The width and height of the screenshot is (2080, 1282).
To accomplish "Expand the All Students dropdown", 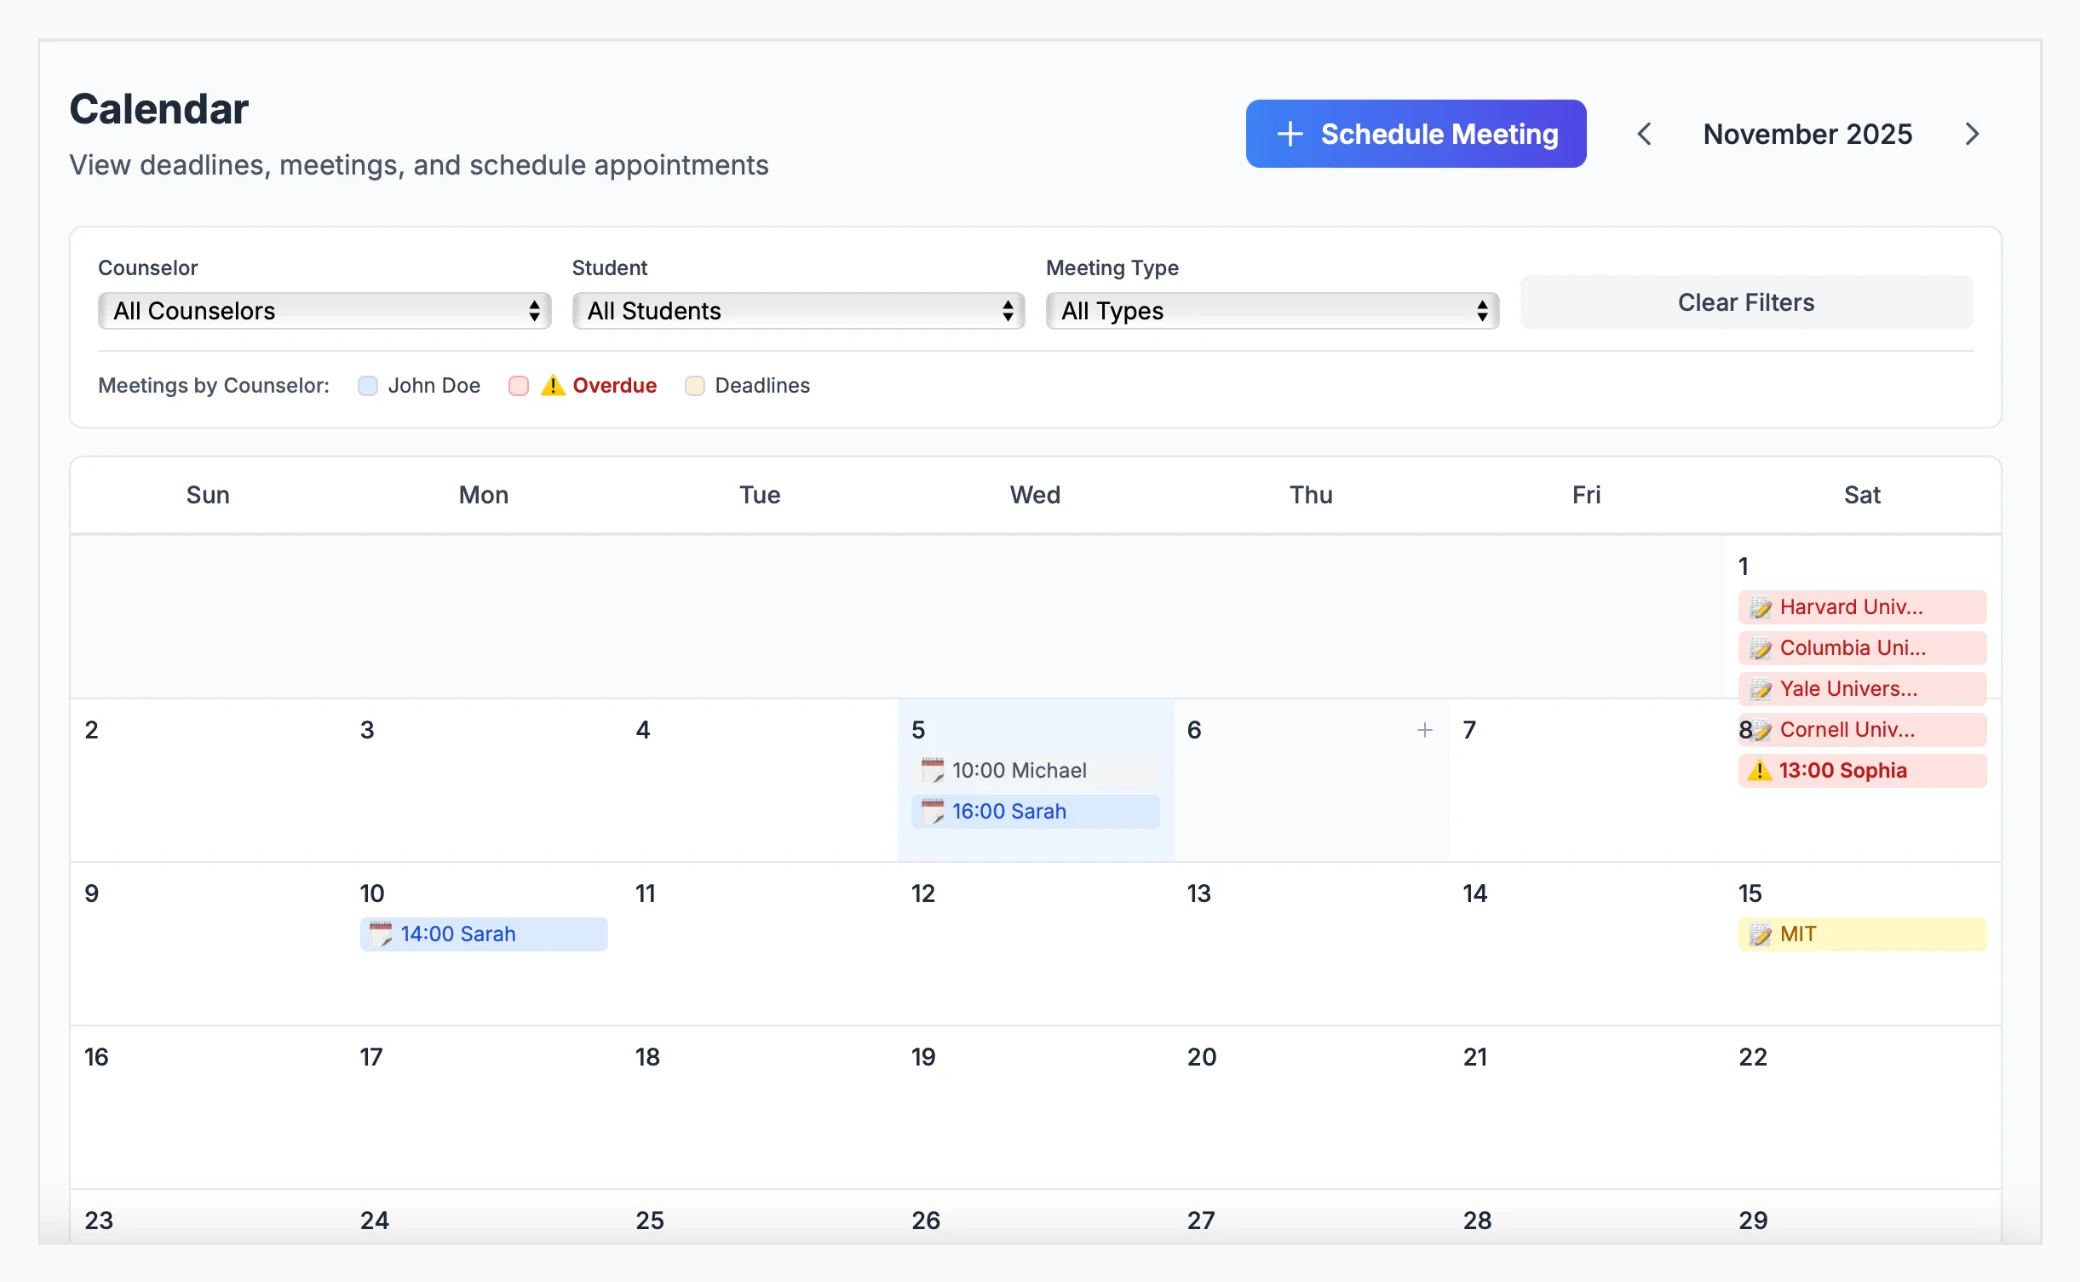I will tap(798, 311).
